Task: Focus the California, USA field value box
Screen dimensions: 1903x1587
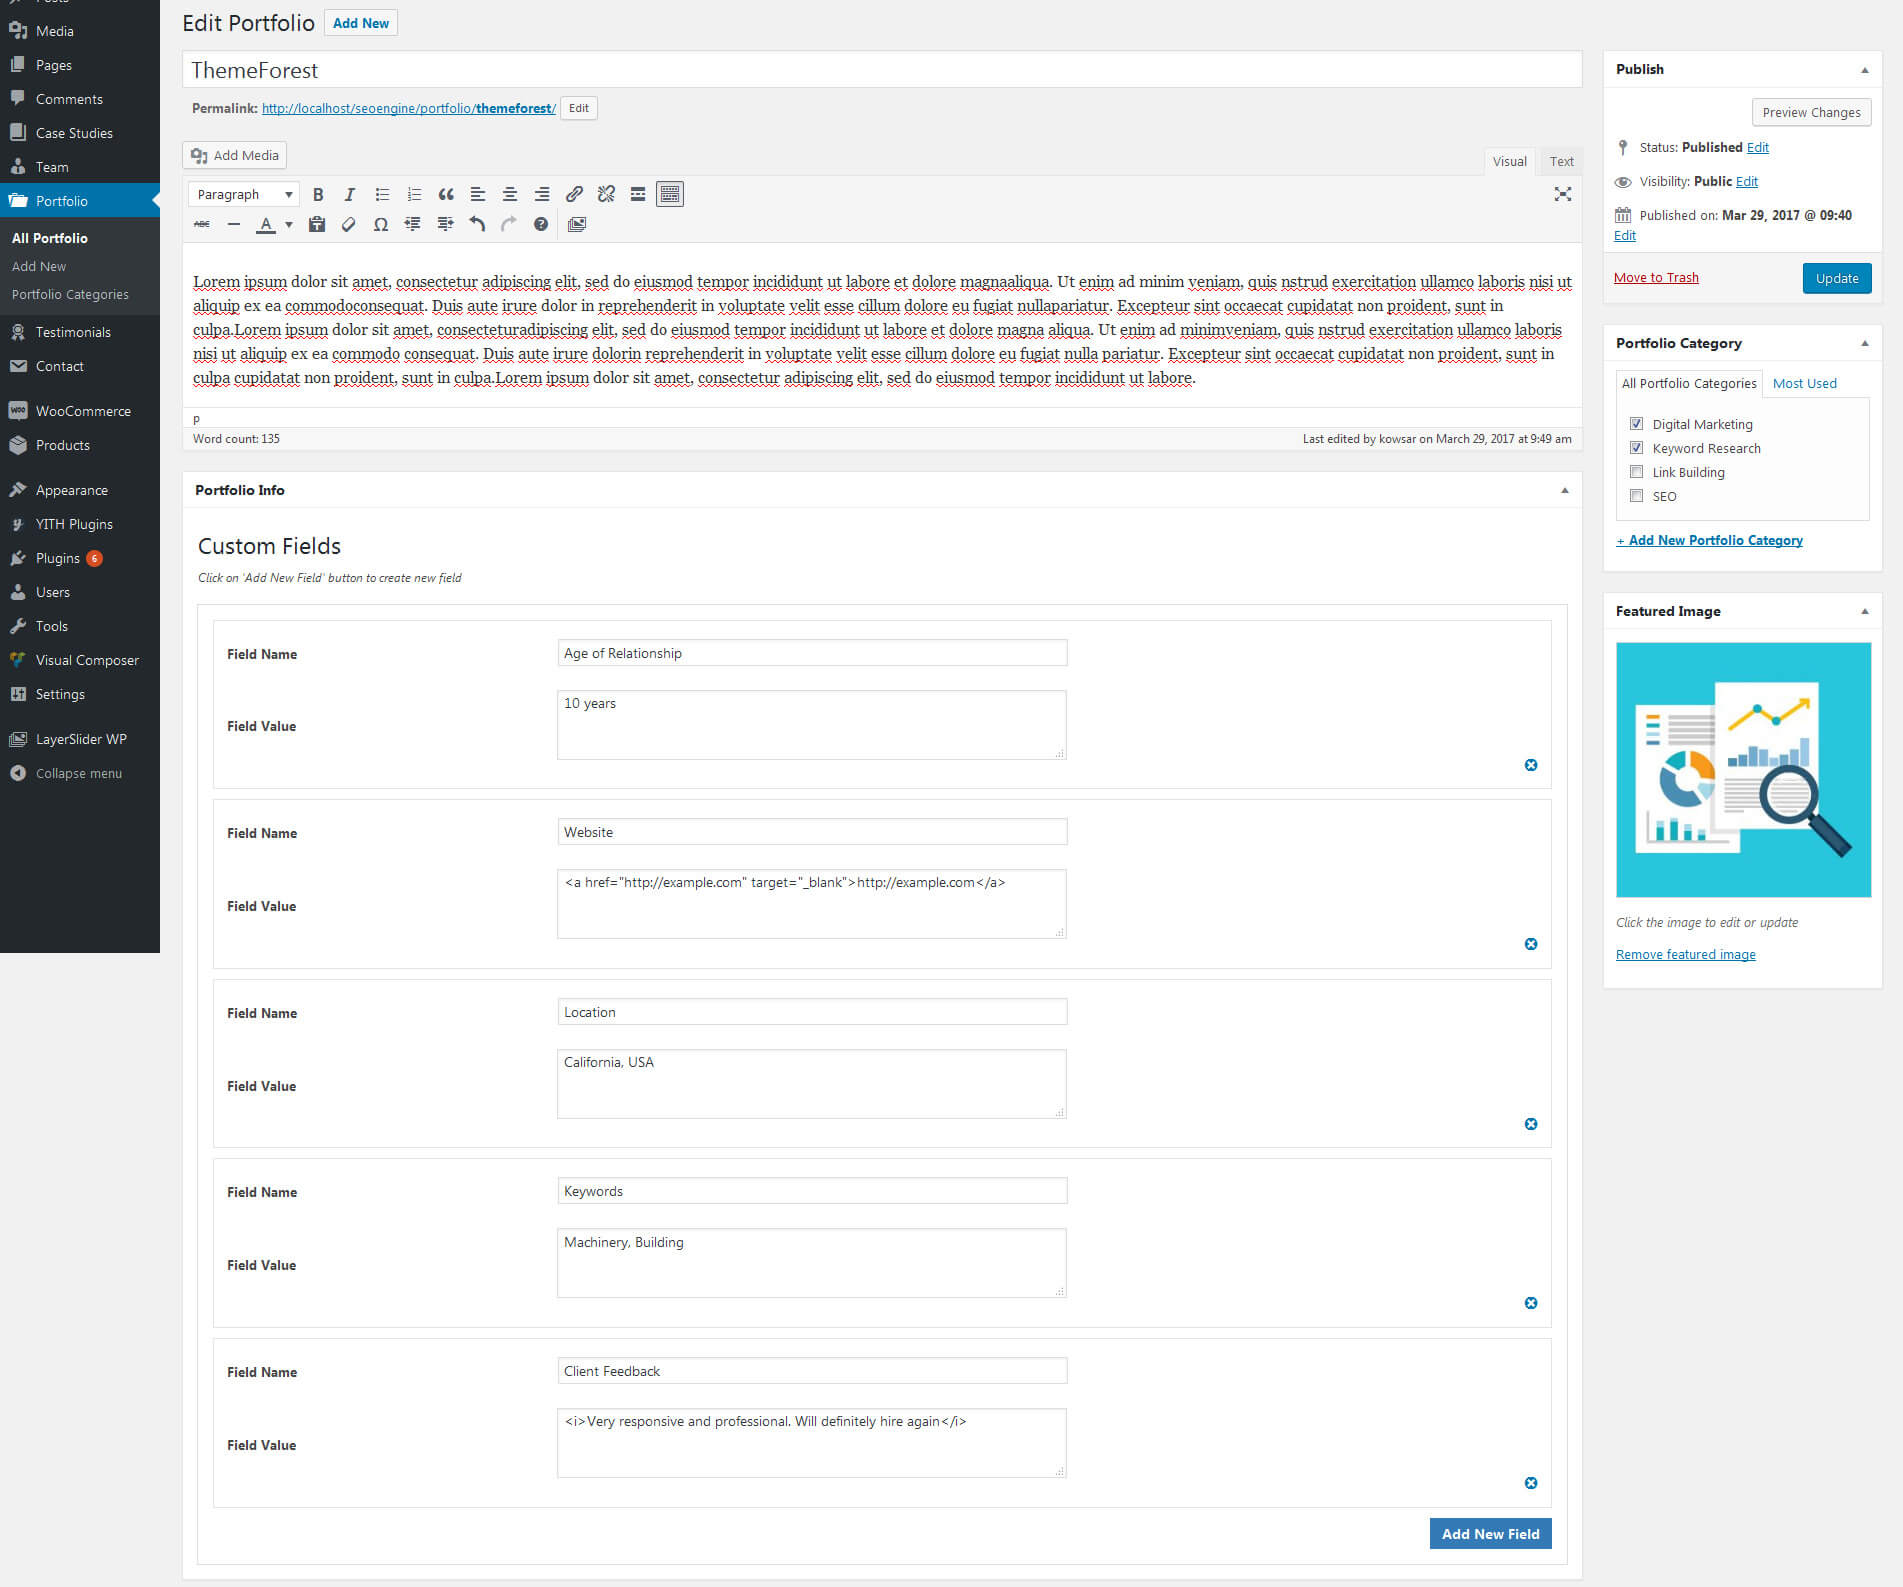Action: [812, 1084]
